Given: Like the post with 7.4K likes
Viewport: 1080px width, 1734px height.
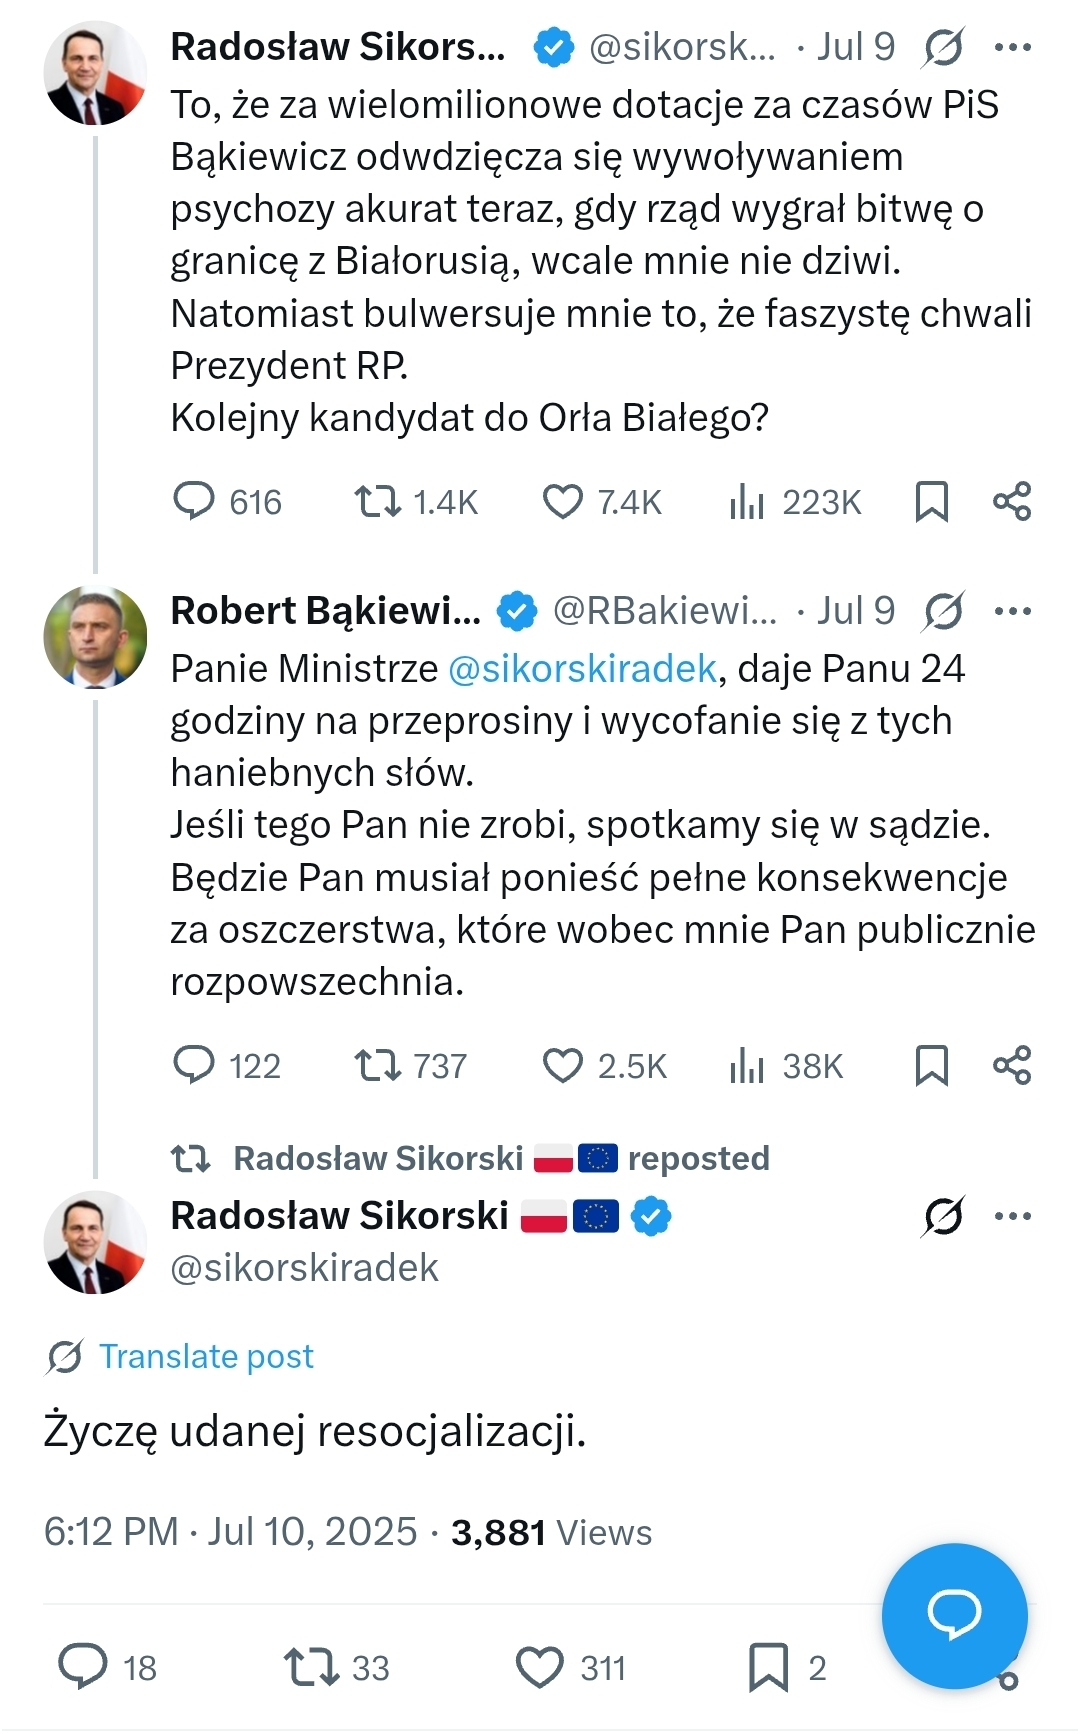Looking at the screenshot, I should [562, 501].
